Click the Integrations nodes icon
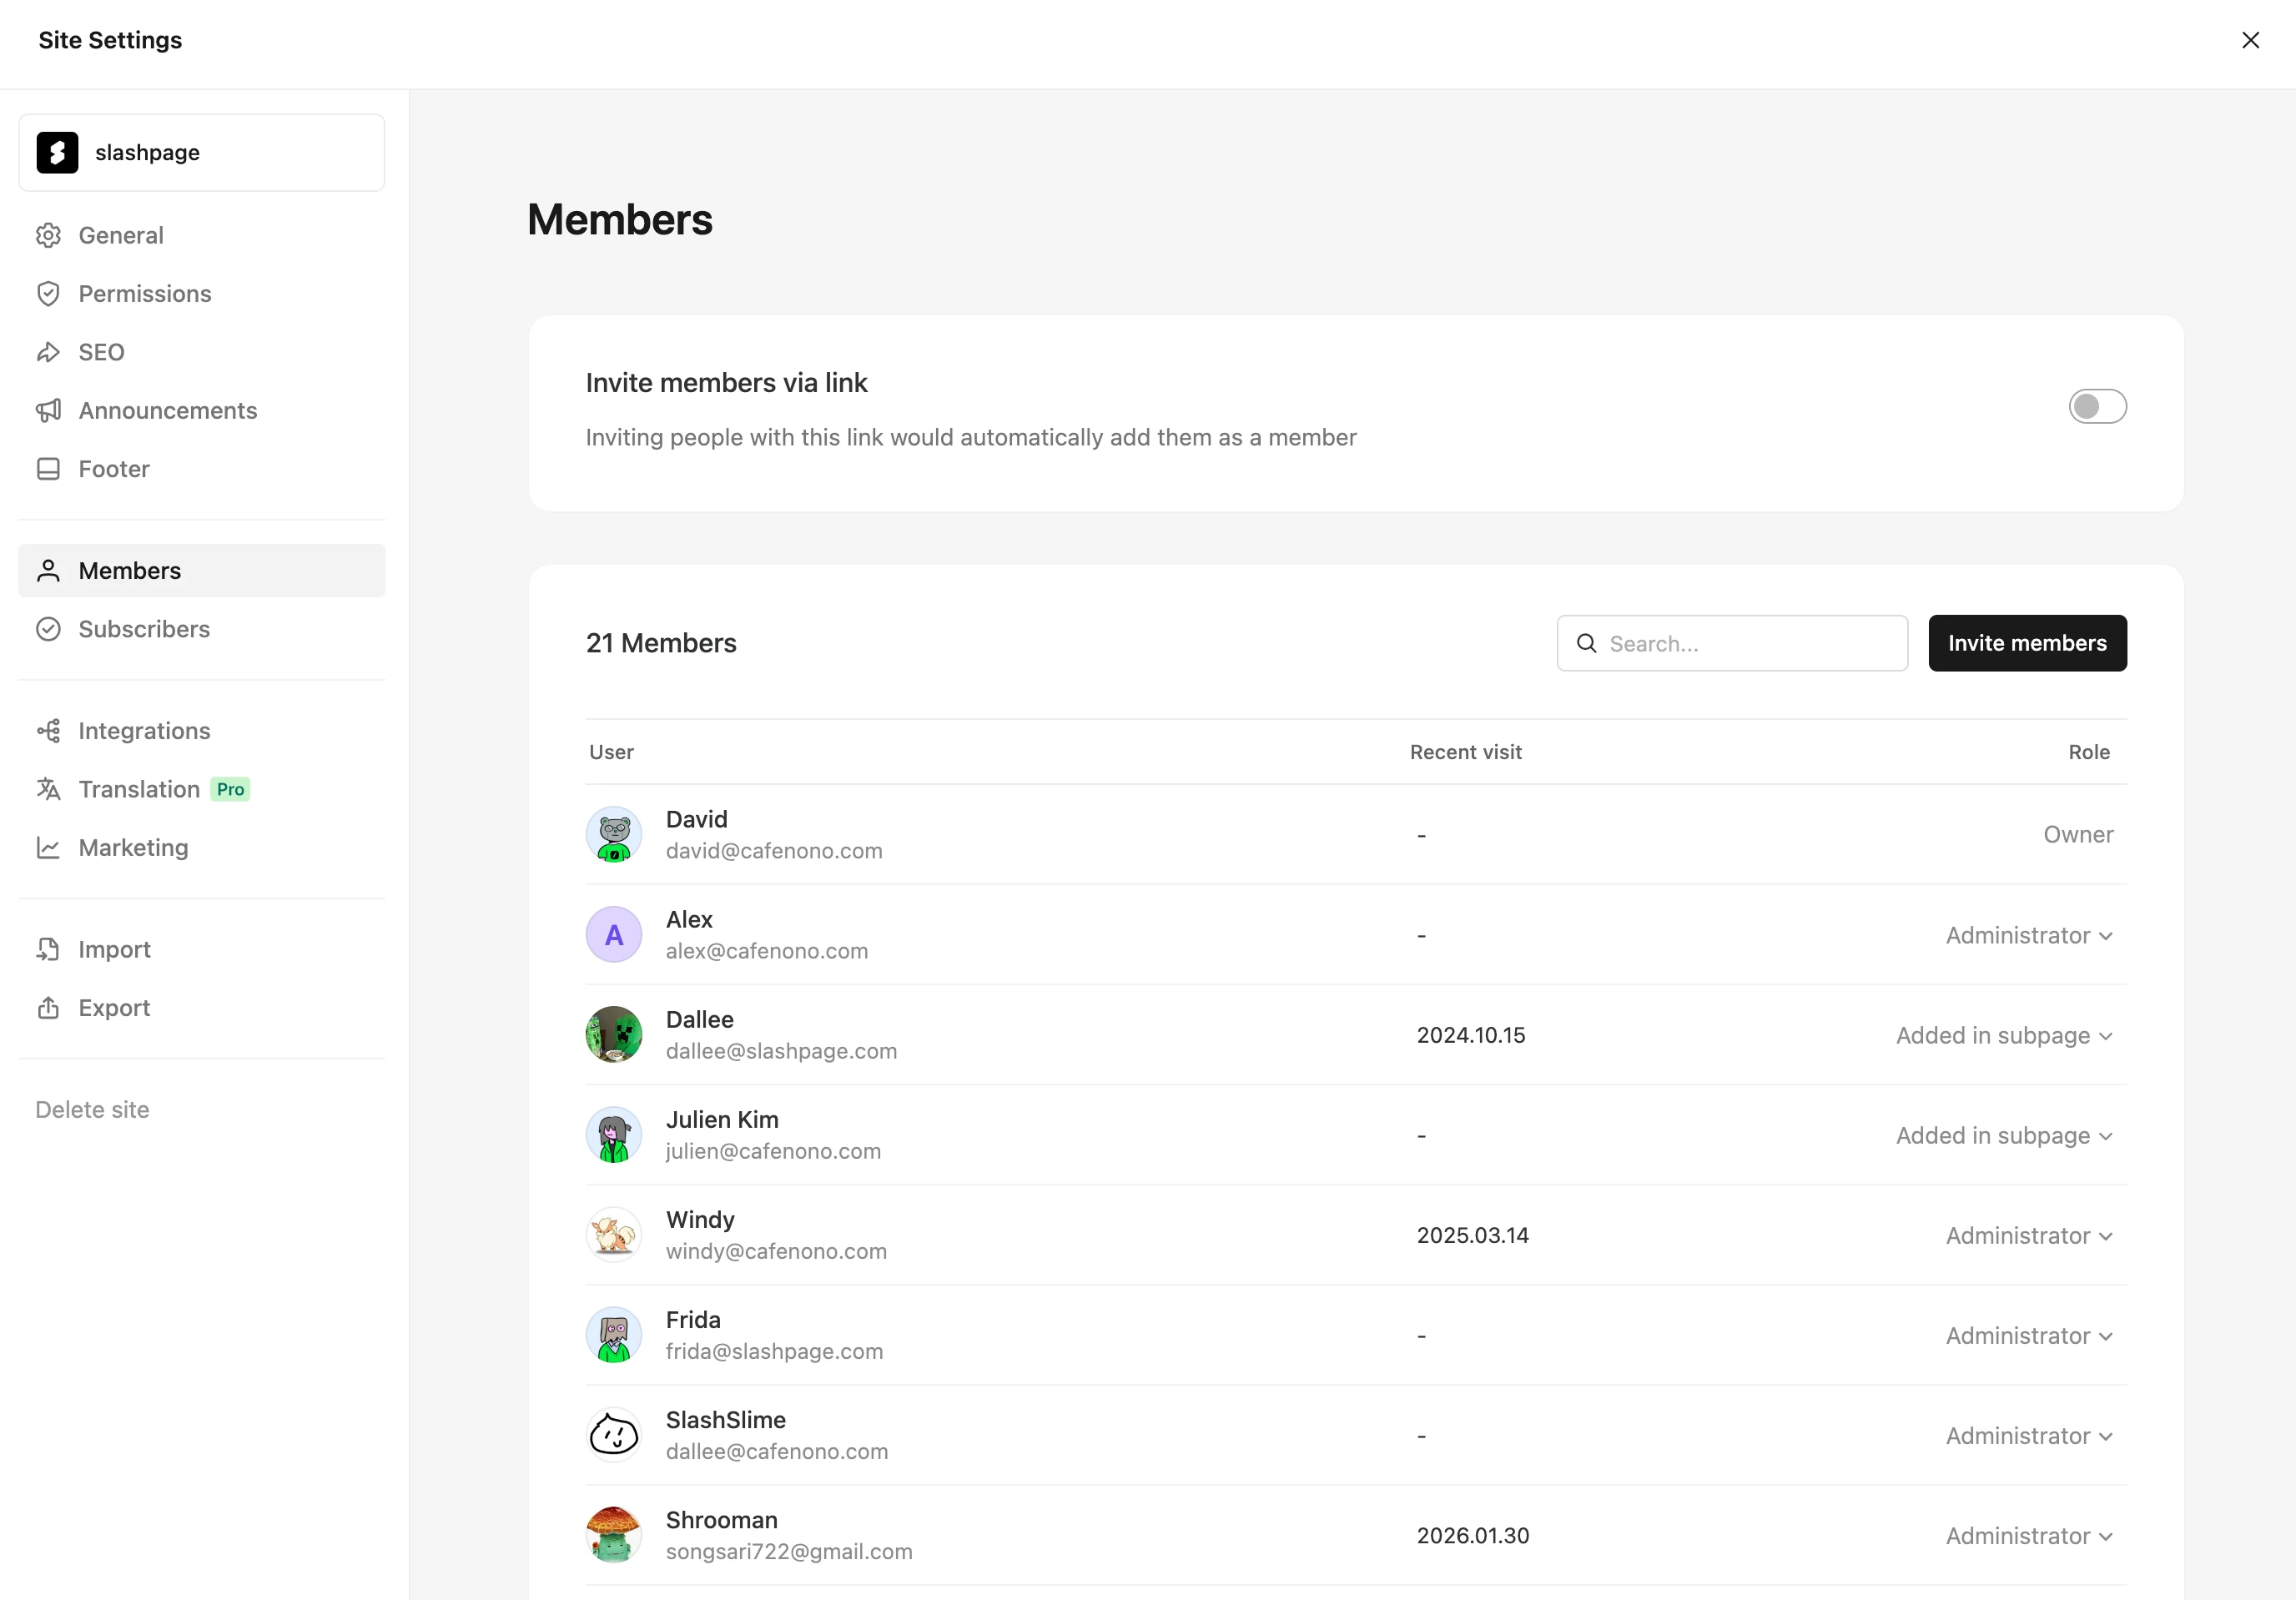Viewport: 2296px width, 1600px height. (x=48, y=731)
